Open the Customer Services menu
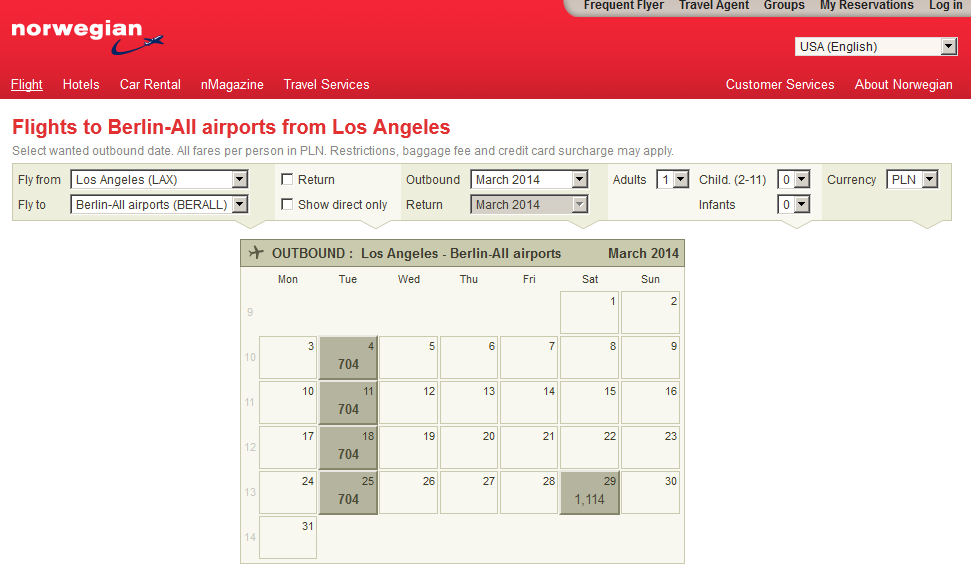Viewport: 971px width, 567px height. click(780, 84)
